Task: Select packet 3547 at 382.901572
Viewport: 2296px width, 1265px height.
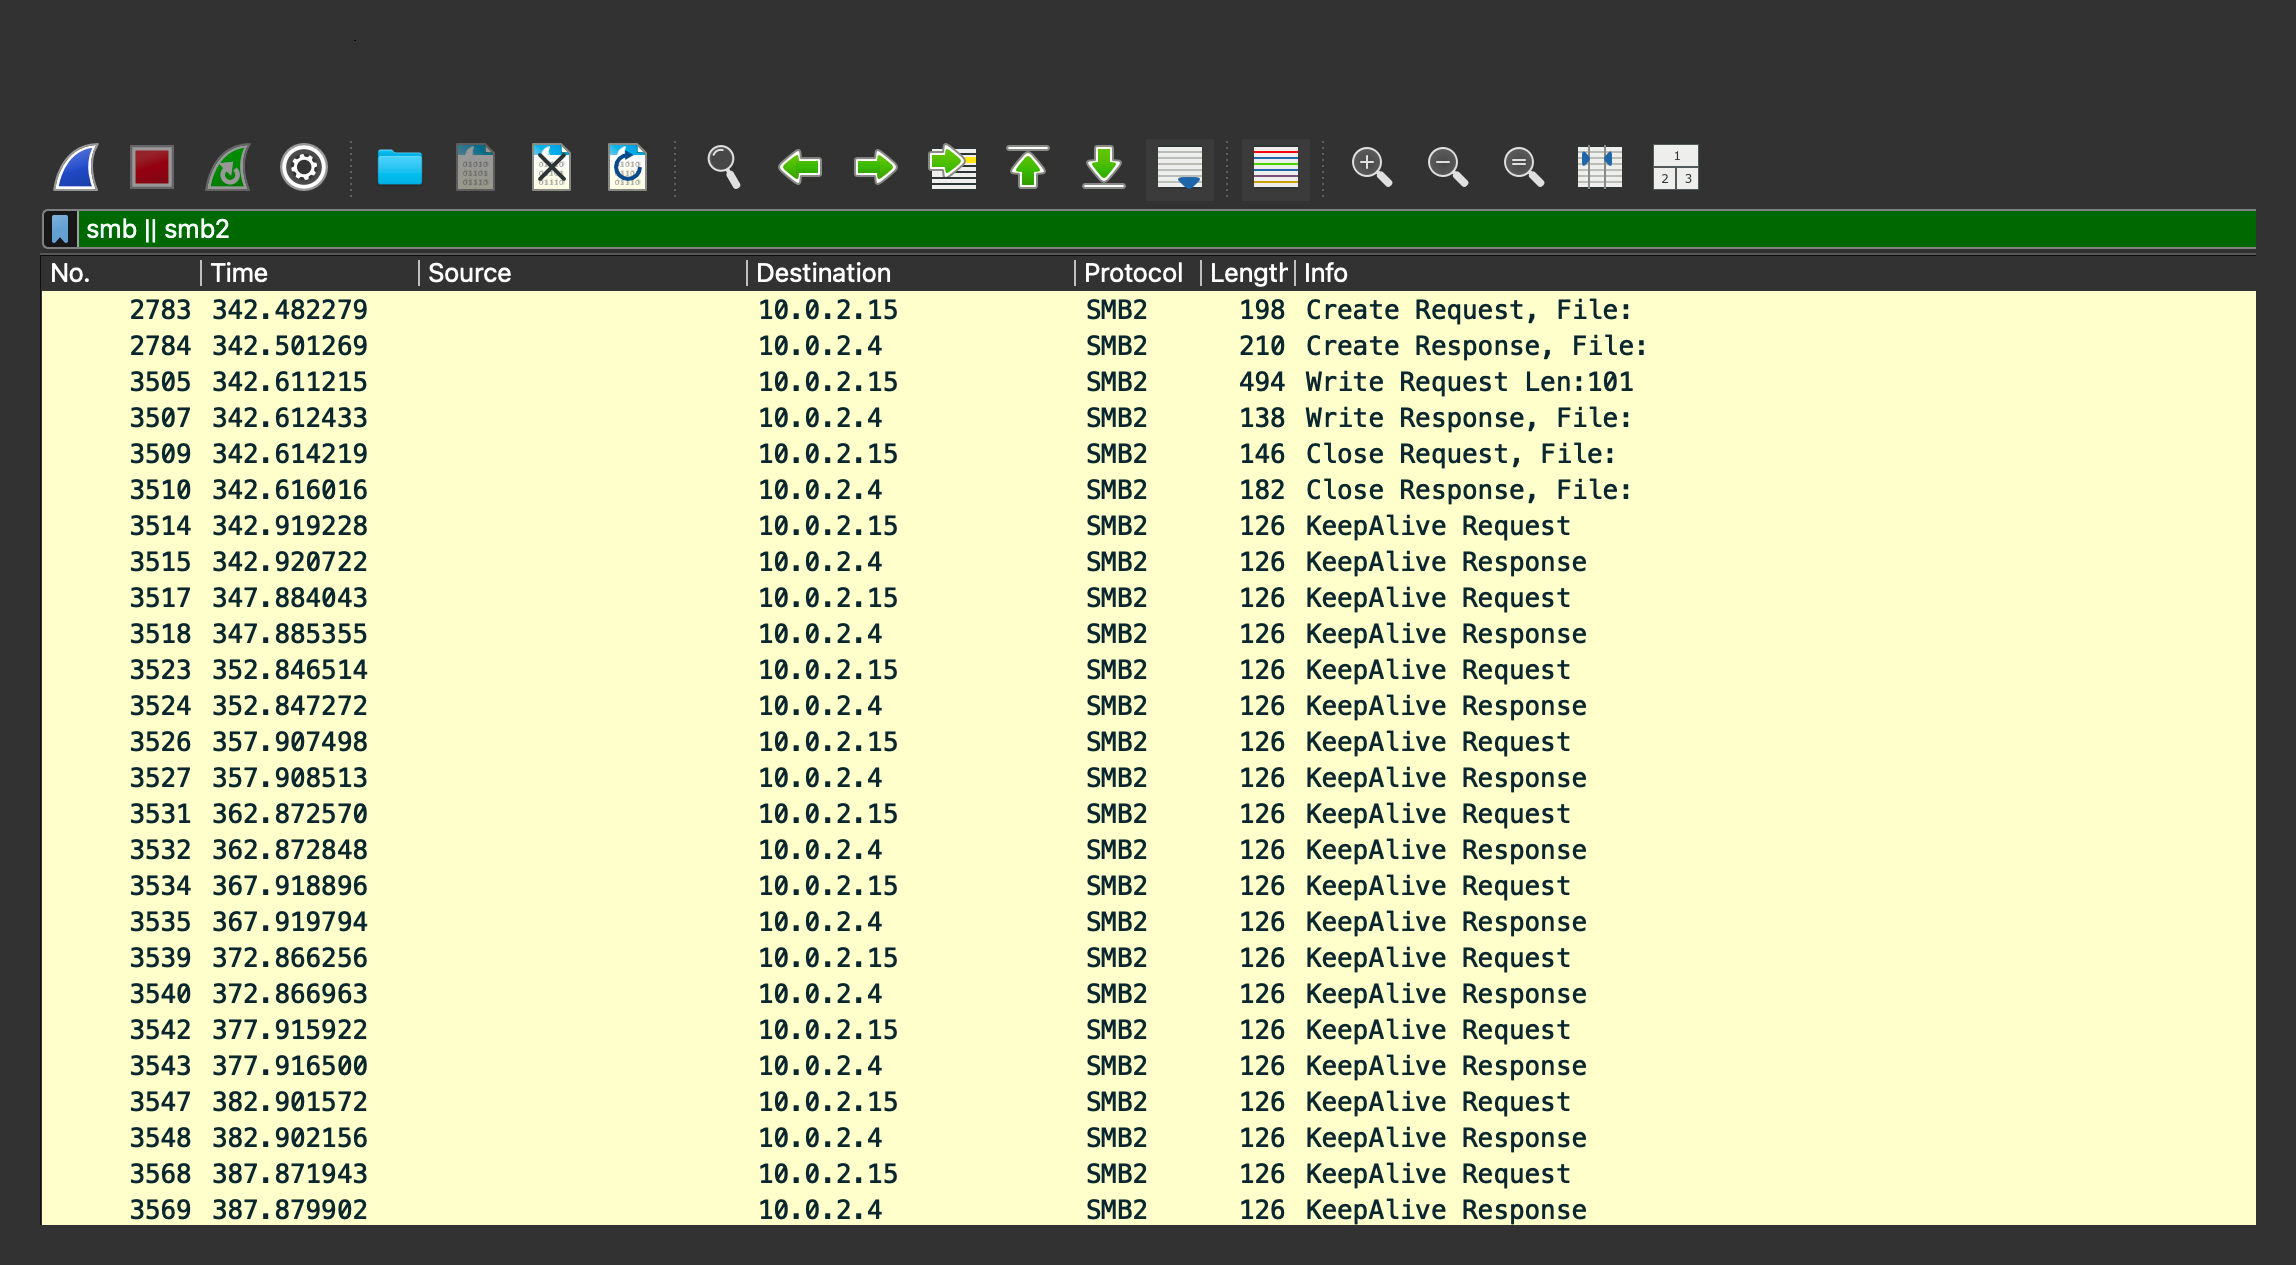Action: 1148,1102
